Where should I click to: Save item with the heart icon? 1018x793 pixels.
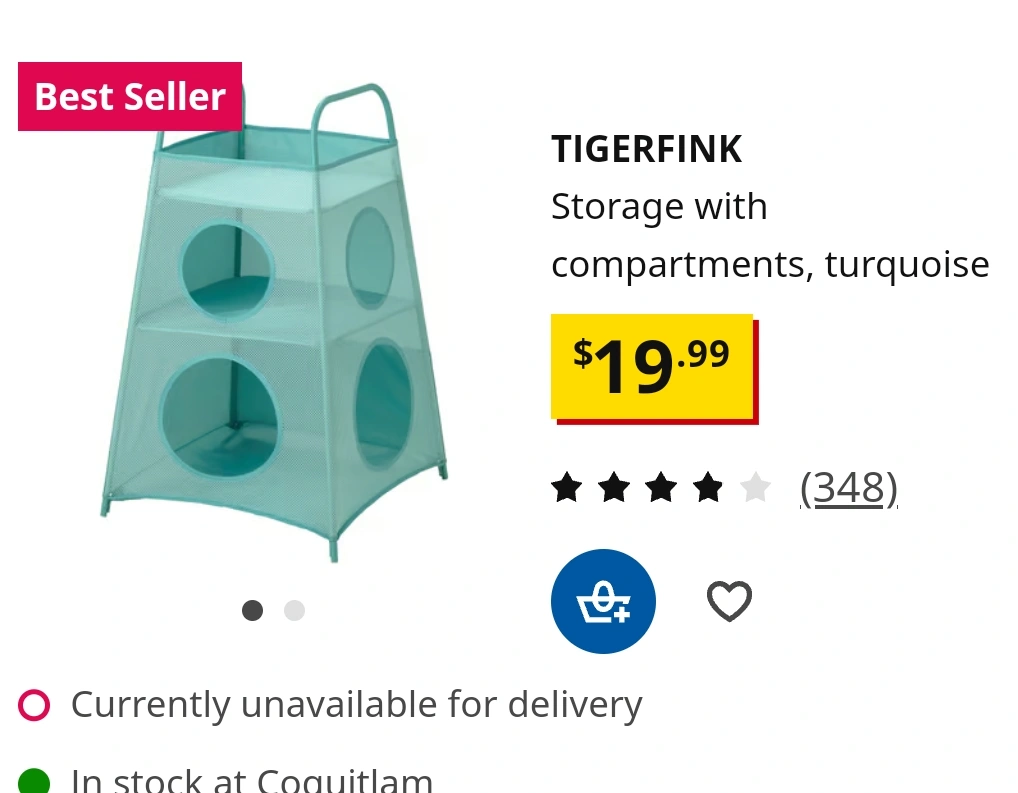(729, 601)
